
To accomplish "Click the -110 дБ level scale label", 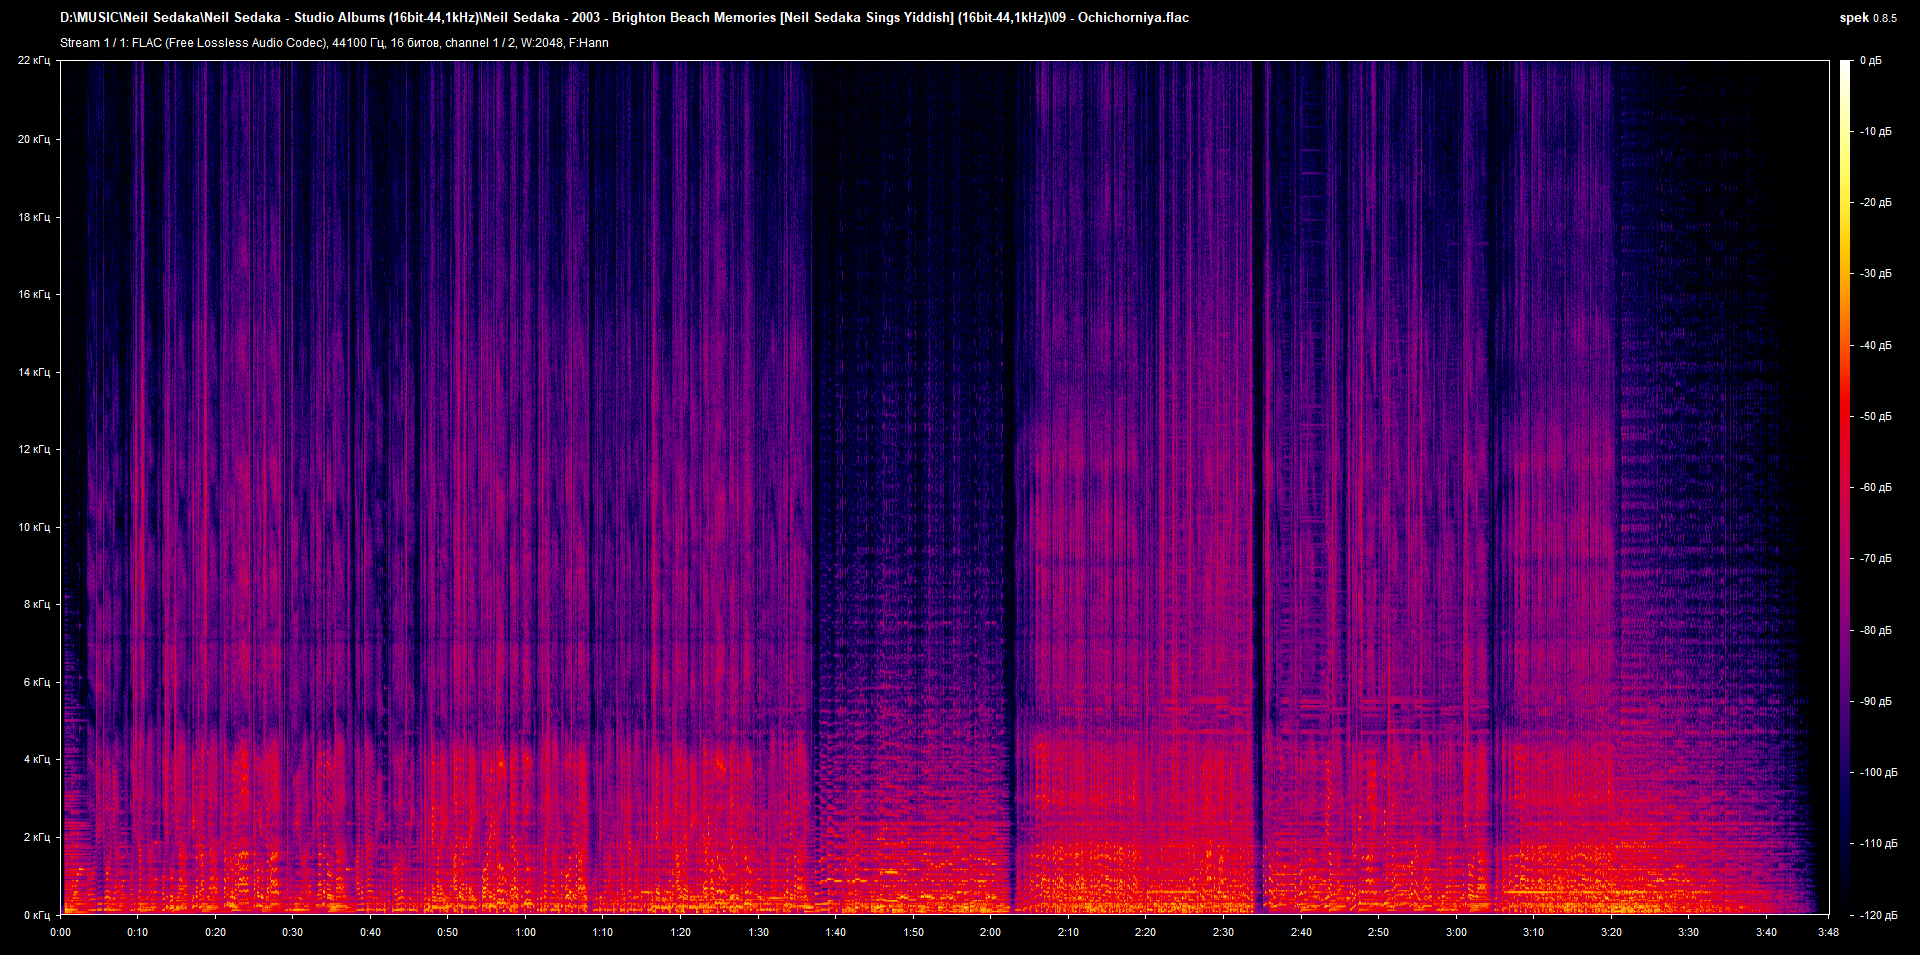I will pos(1878,844).
